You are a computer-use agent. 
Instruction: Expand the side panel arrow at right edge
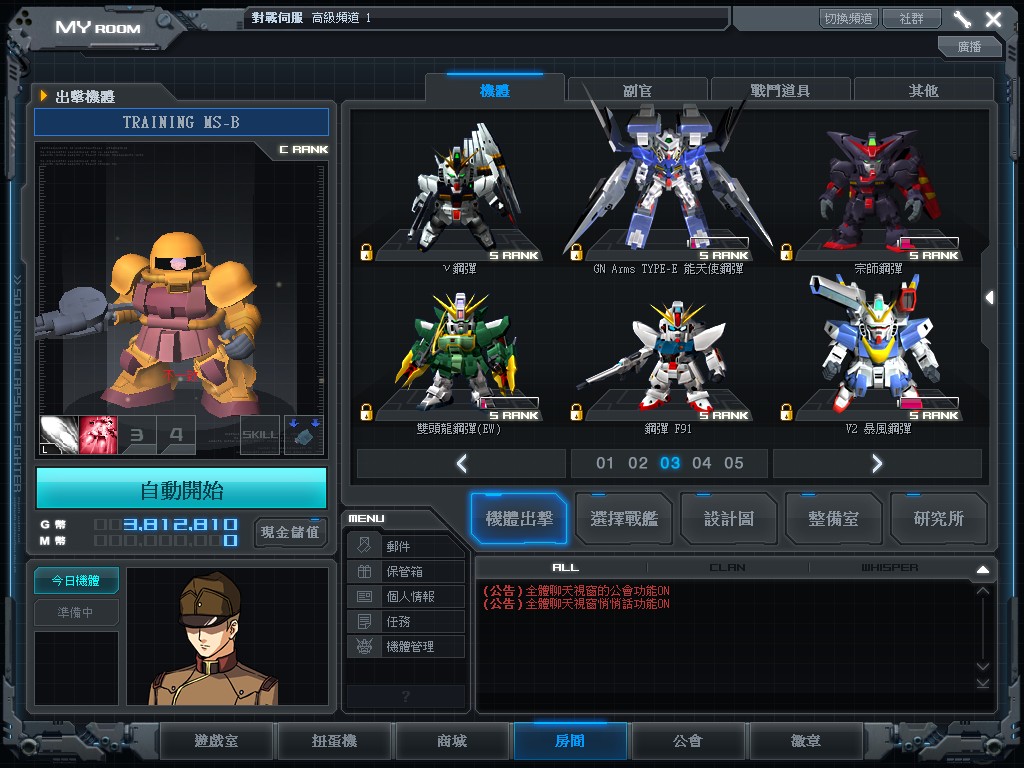click(989, 297)
